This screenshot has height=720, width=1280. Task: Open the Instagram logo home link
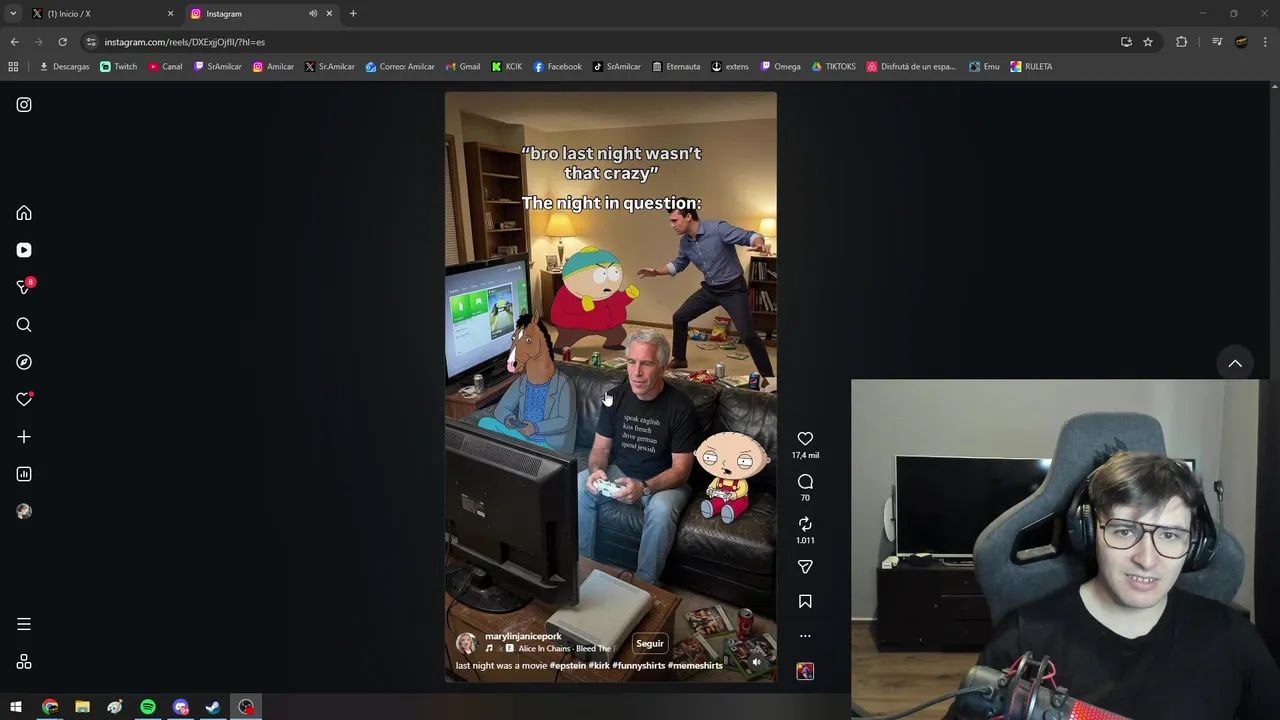tap(24, 105)
